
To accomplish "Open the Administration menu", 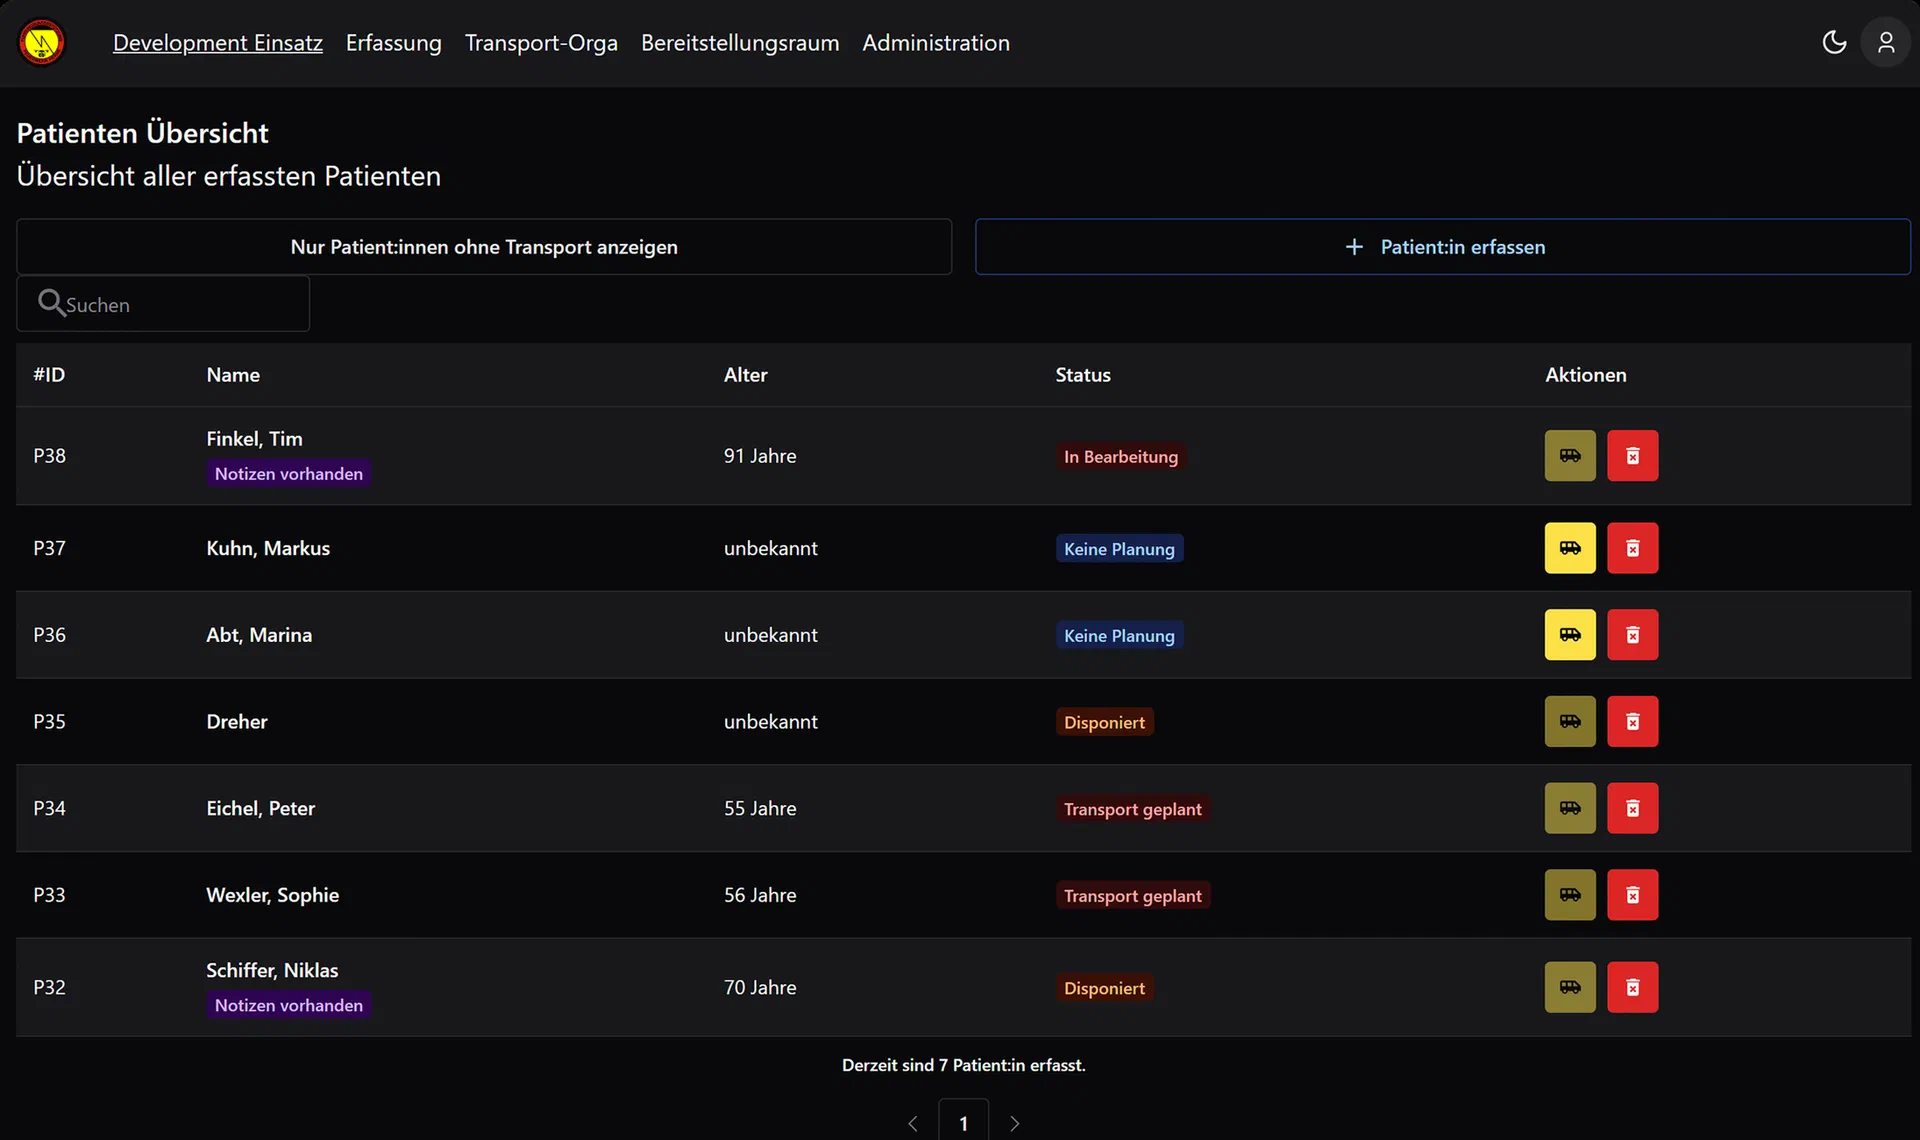I will click(x=936, y=43).
